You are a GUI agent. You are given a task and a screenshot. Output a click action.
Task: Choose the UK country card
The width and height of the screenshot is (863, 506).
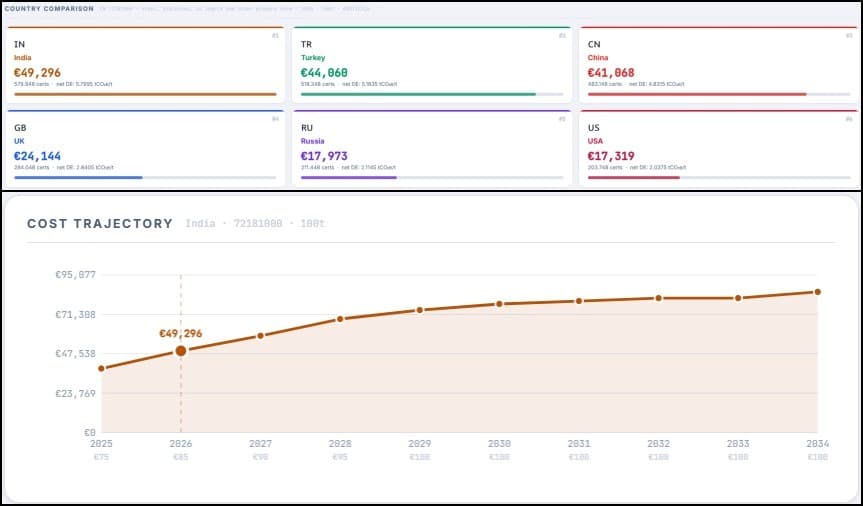[144, 147]
